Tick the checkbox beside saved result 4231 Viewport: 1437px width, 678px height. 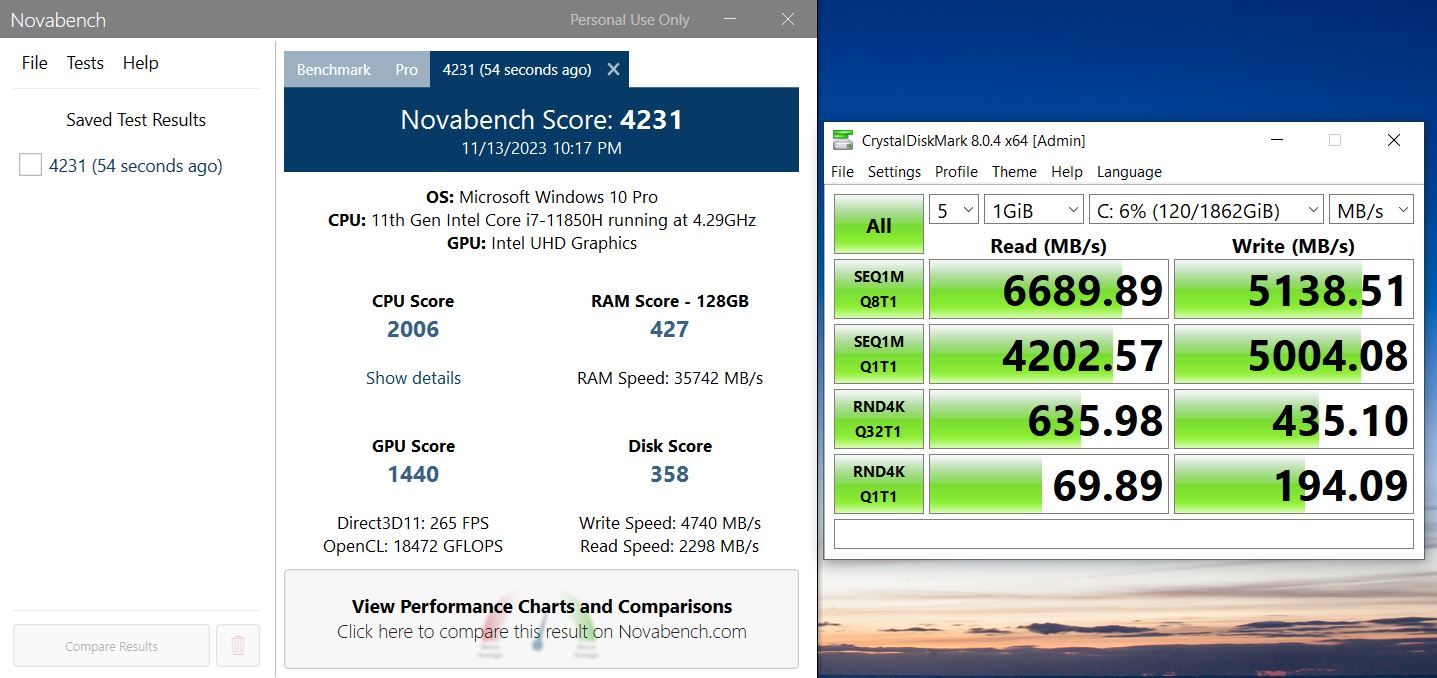30,166
